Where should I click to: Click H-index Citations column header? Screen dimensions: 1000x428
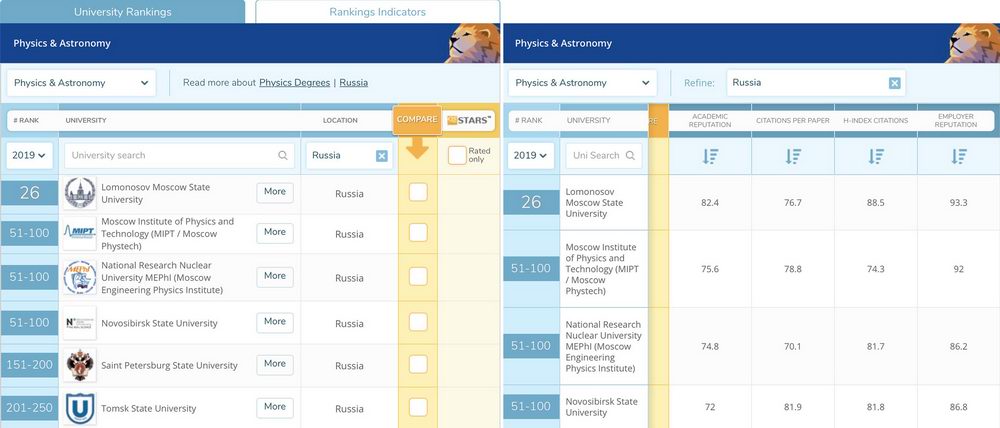876,121
